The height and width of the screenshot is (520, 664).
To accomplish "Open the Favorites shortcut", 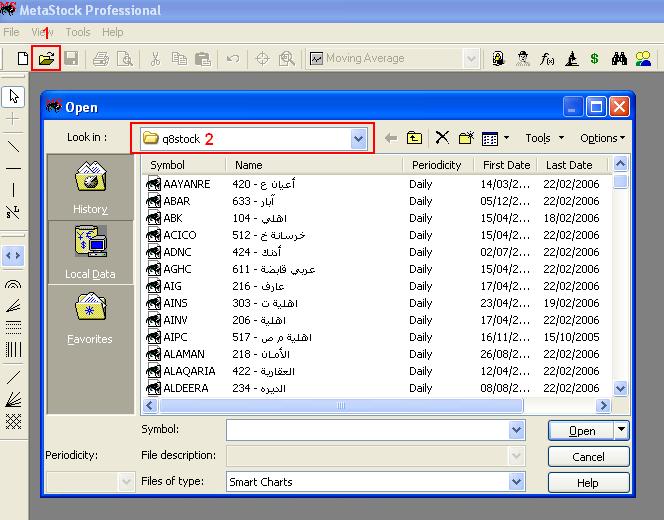I will click(x=90, y=318).
